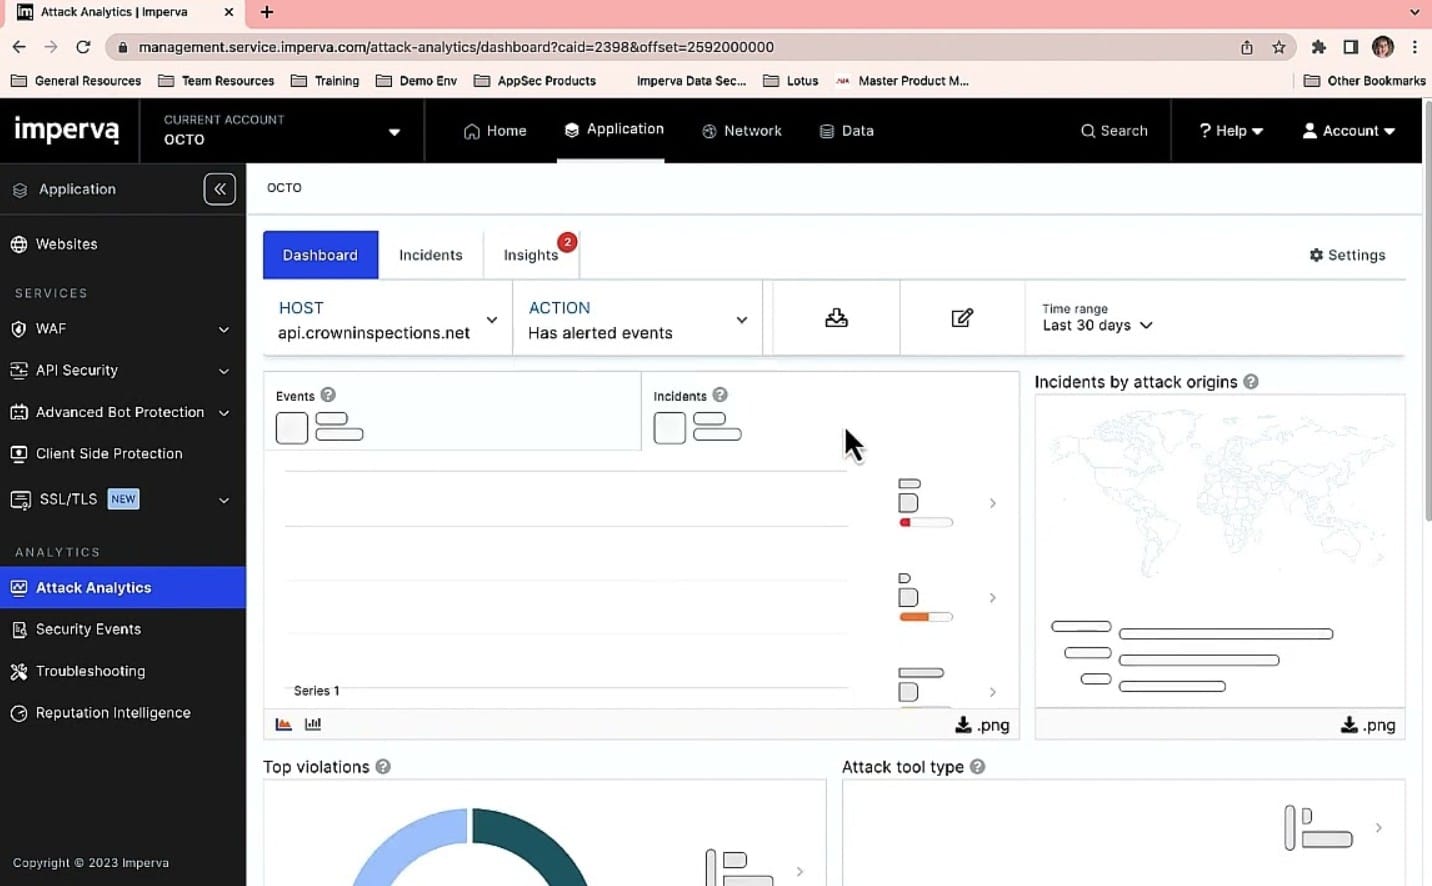Download the attack origins map as .png
This screenshot has width=1432, height=886.
point(1368,725)
